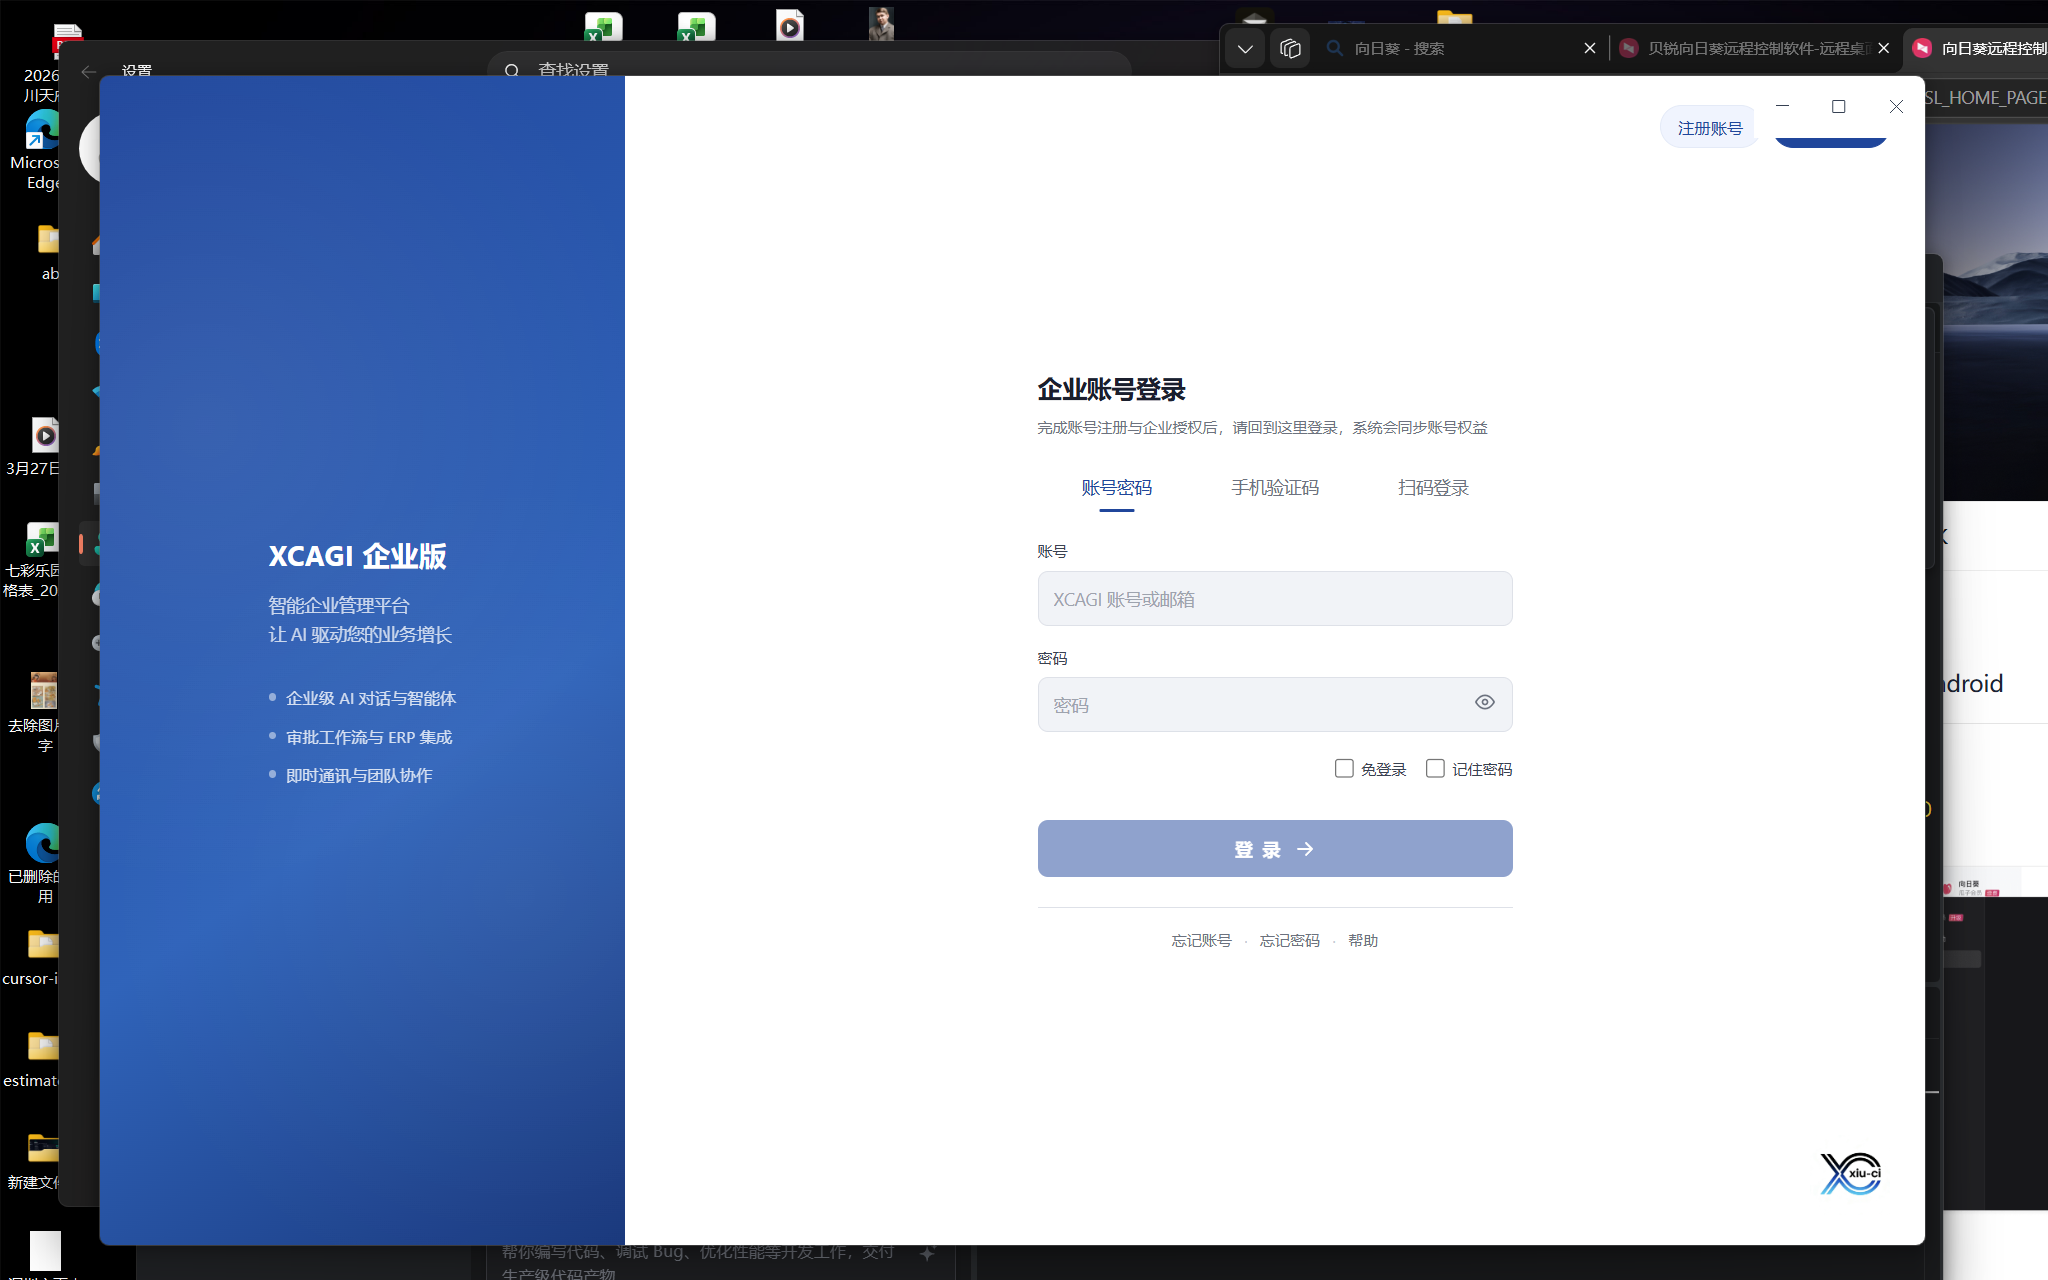Select the yellow folder icon above the browser tabs
Screen dimensions: 2048x1280
click(x=1455, y=17)
